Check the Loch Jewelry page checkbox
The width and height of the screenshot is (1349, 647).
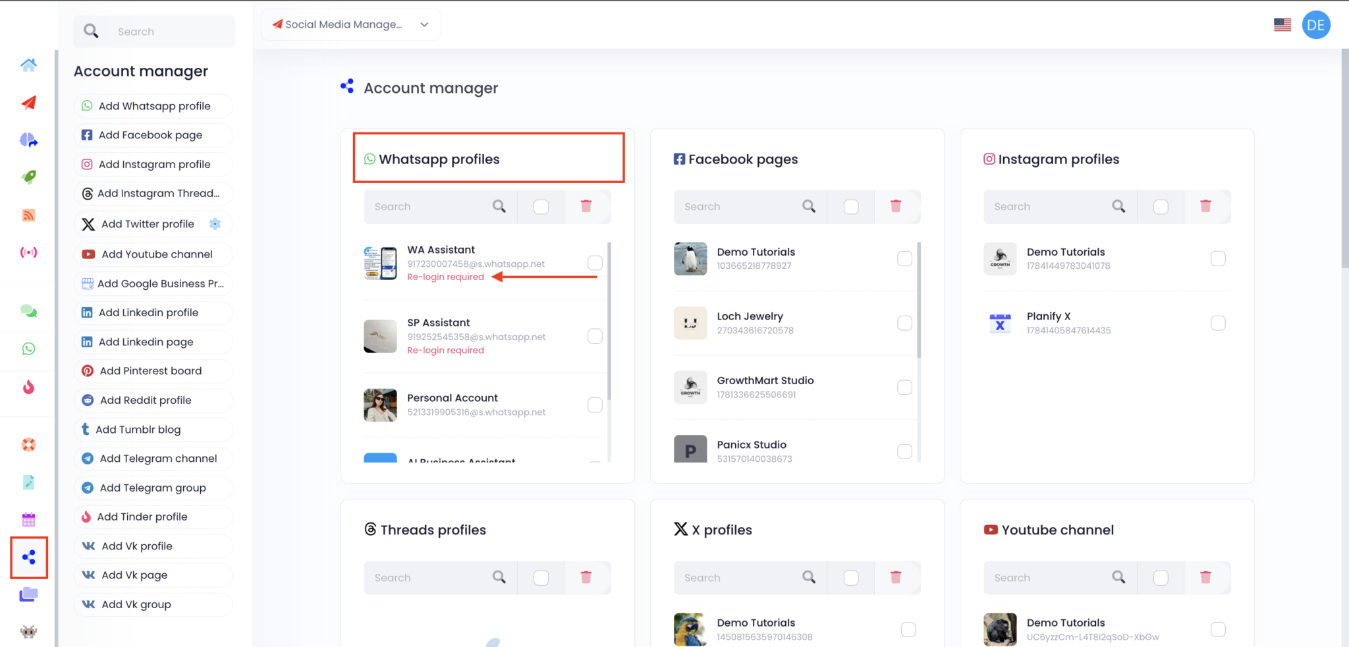(x=905, y=323)
